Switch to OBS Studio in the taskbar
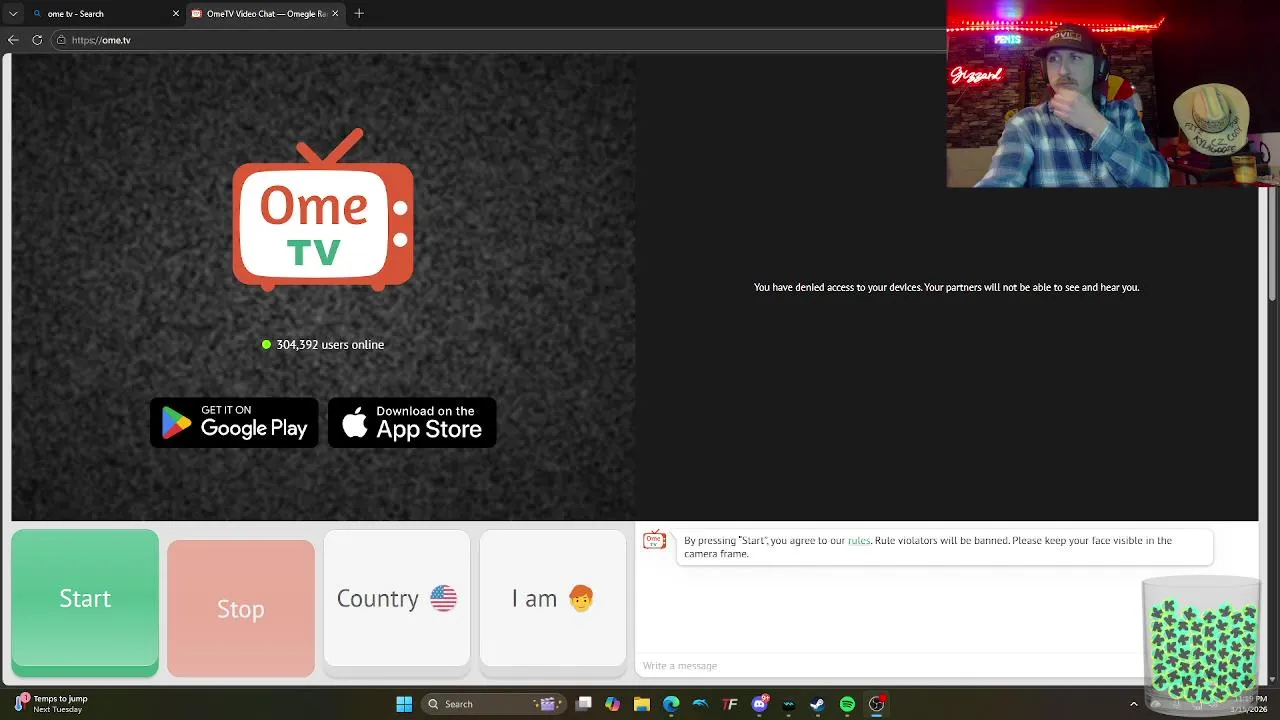Image resolution: width=1280 pixels, height=720 pixels. (x=876, y=704)
